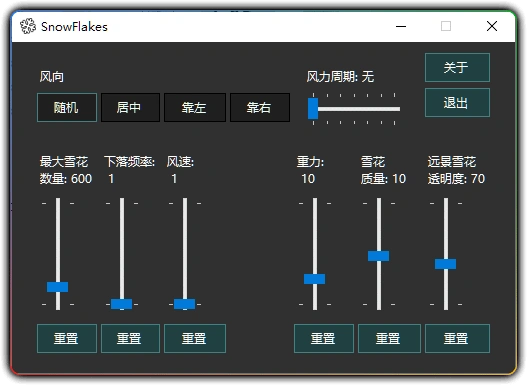
Task: Select the 靠右 wind direction option
Action: pyautogui.click(x=260, y=108)
